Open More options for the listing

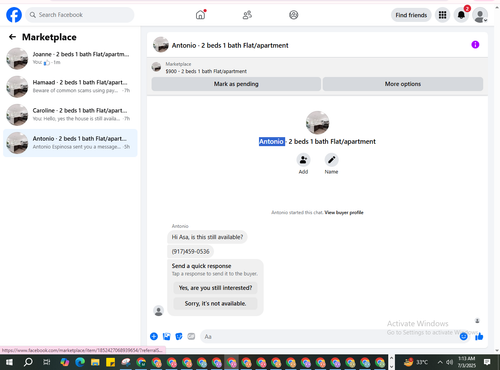coord(403,84)
